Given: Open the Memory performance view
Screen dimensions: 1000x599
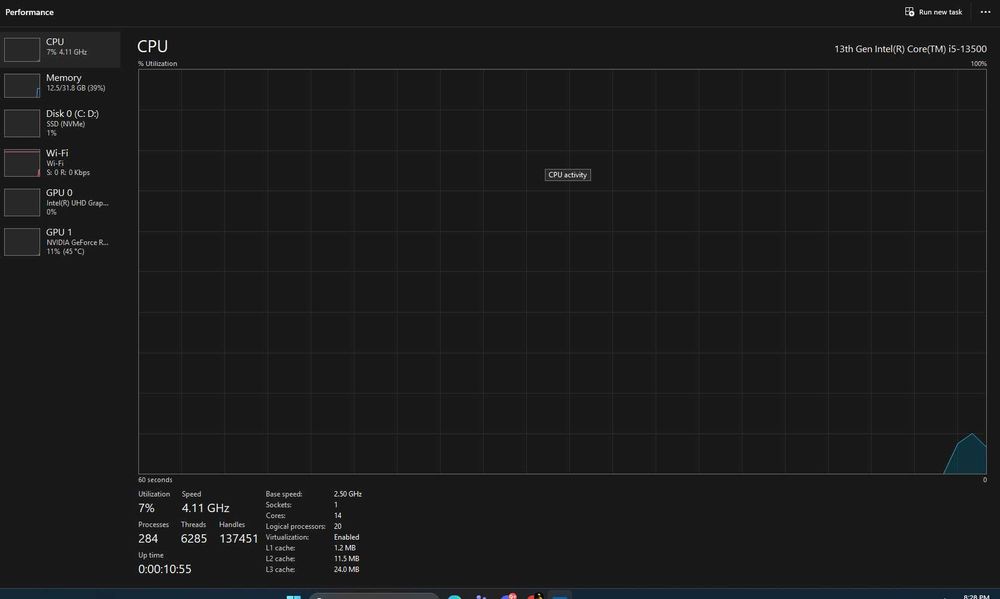Looking at the screenshot, I should tap(60, 85).
